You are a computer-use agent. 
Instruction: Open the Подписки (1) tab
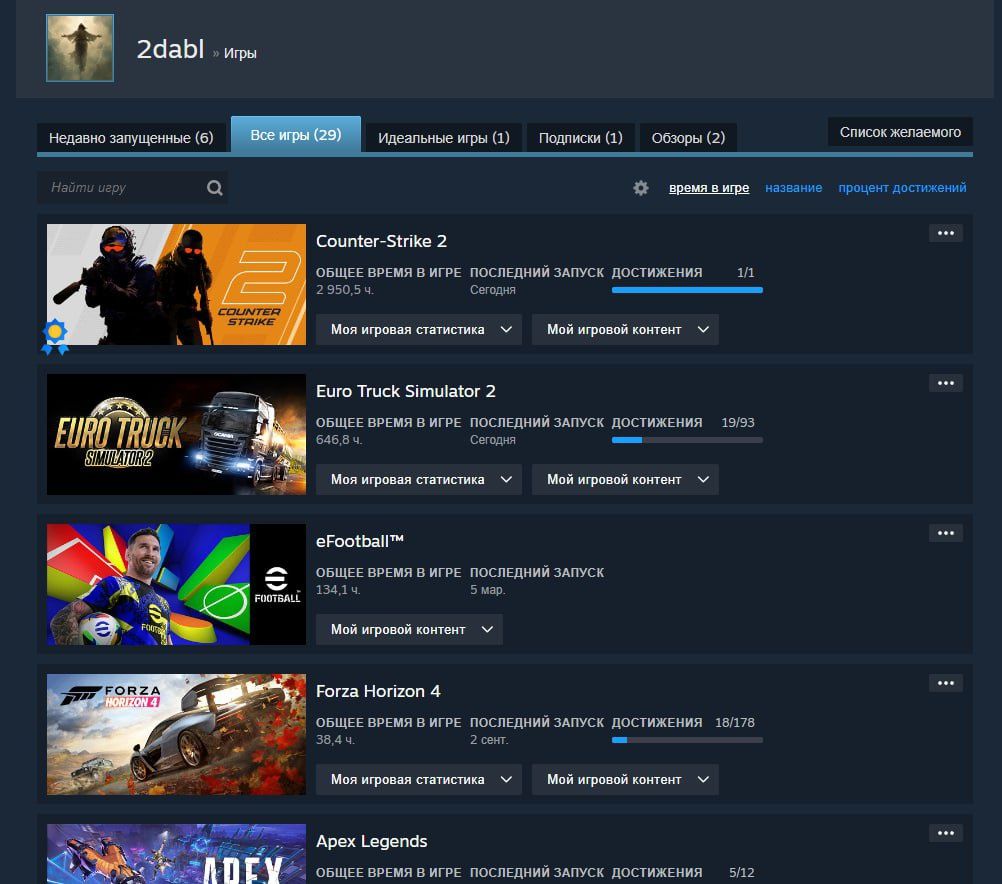[580, 137]
